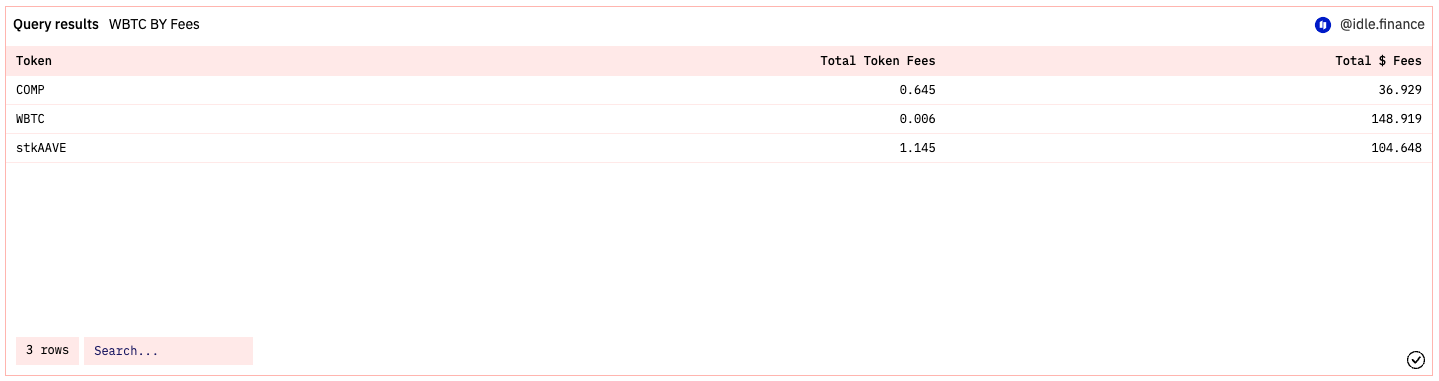Screen dimensions: 1439x381
Task: Click the 3 rows counter label
Action: point(47,351)
